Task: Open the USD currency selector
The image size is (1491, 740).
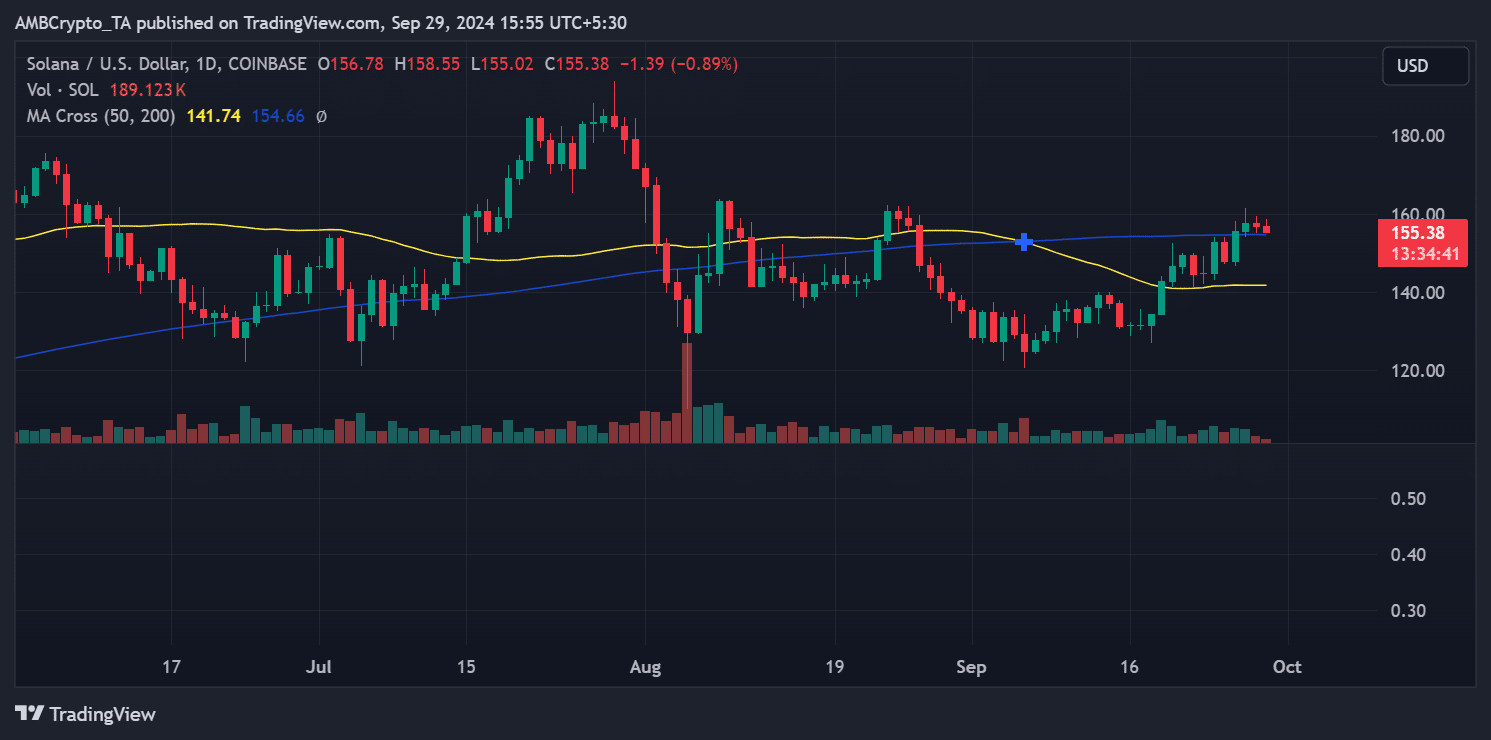Action: [1425, 65]
